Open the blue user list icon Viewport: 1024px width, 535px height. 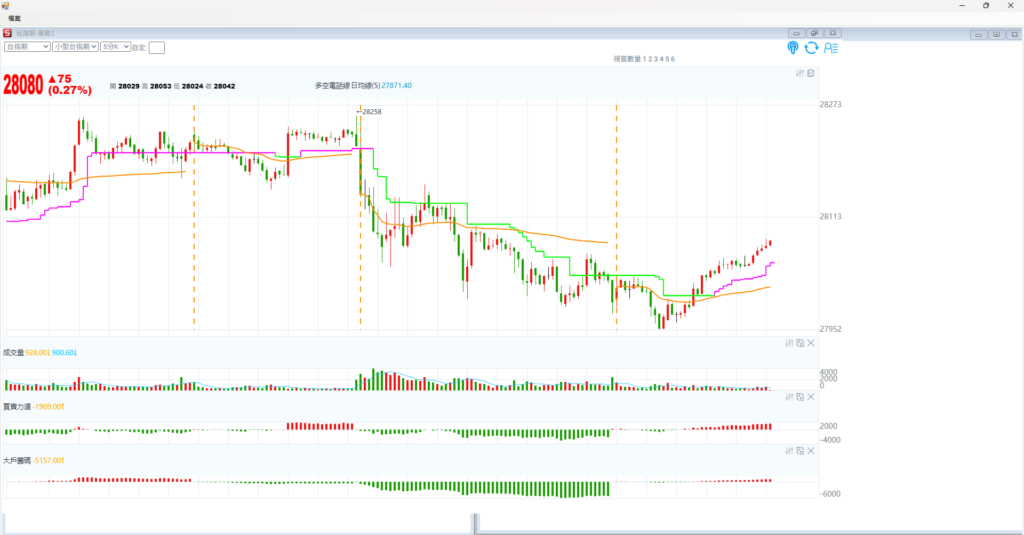pyautogui.click(x=830, y=47)
